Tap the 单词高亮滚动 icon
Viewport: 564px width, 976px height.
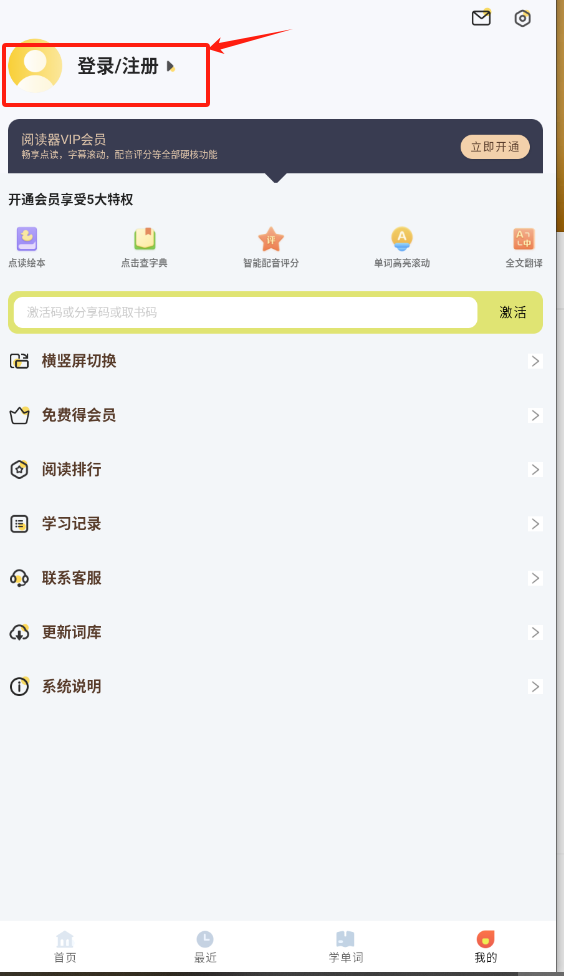click(x=402, y=239)
